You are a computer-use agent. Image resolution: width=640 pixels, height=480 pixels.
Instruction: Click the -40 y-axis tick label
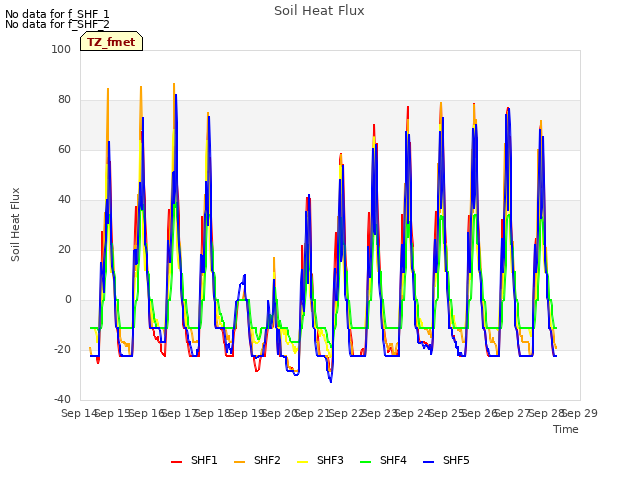[62, 399]
